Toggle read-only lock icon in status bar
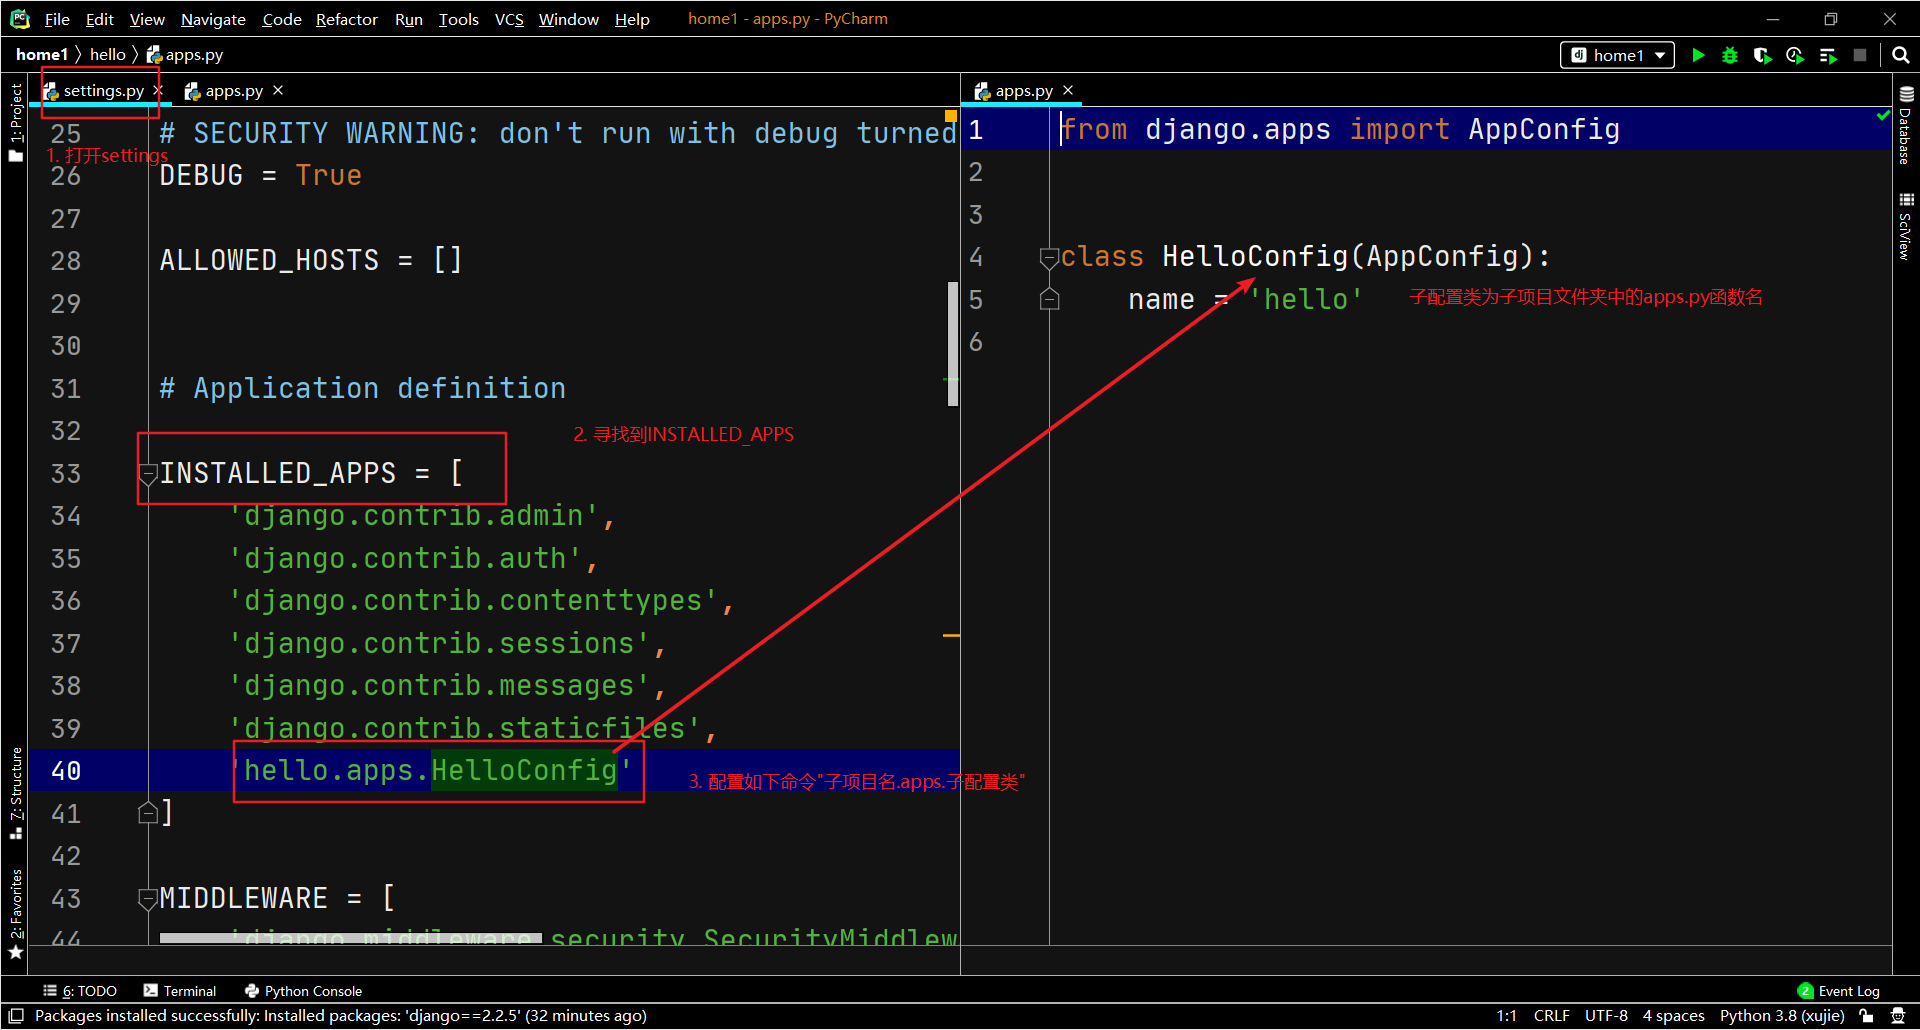The width and height of the screenshot is (1920, 1030). (x=1866, y=1016)
